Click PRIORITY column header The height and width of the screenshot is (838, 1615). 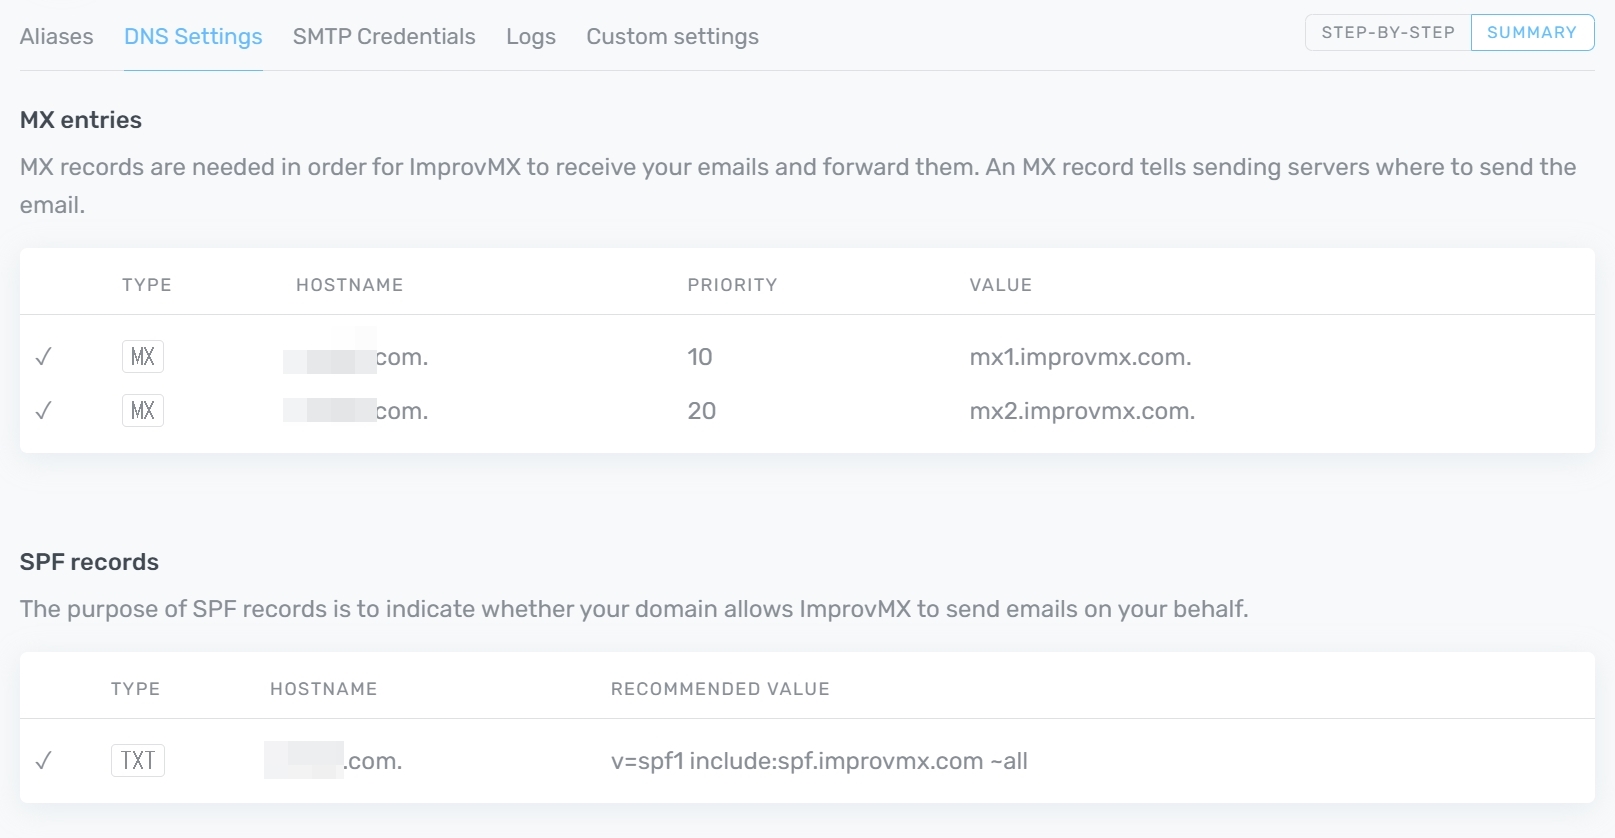pyautogui.click(x=732, y=285)
